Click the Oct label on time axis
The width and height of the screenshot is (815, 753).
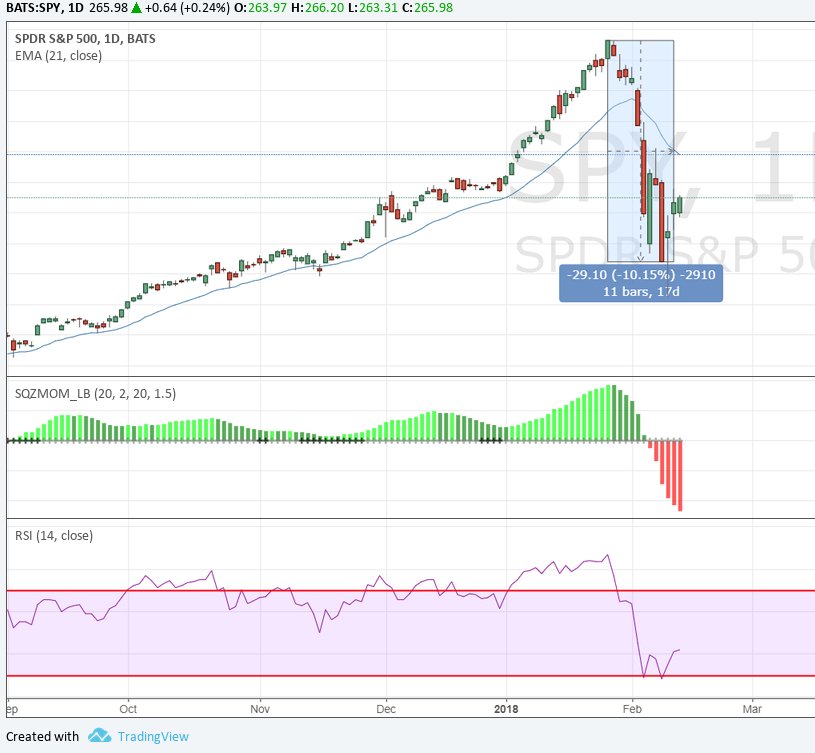(x=128, y=709)
